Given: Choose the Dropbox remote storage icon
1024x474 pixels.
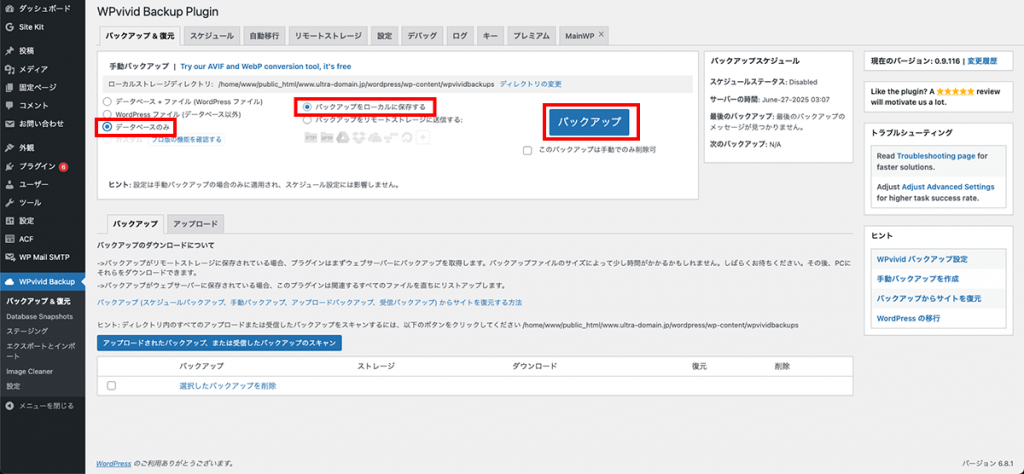Looking at the screenshot, I should click(359, 135).
